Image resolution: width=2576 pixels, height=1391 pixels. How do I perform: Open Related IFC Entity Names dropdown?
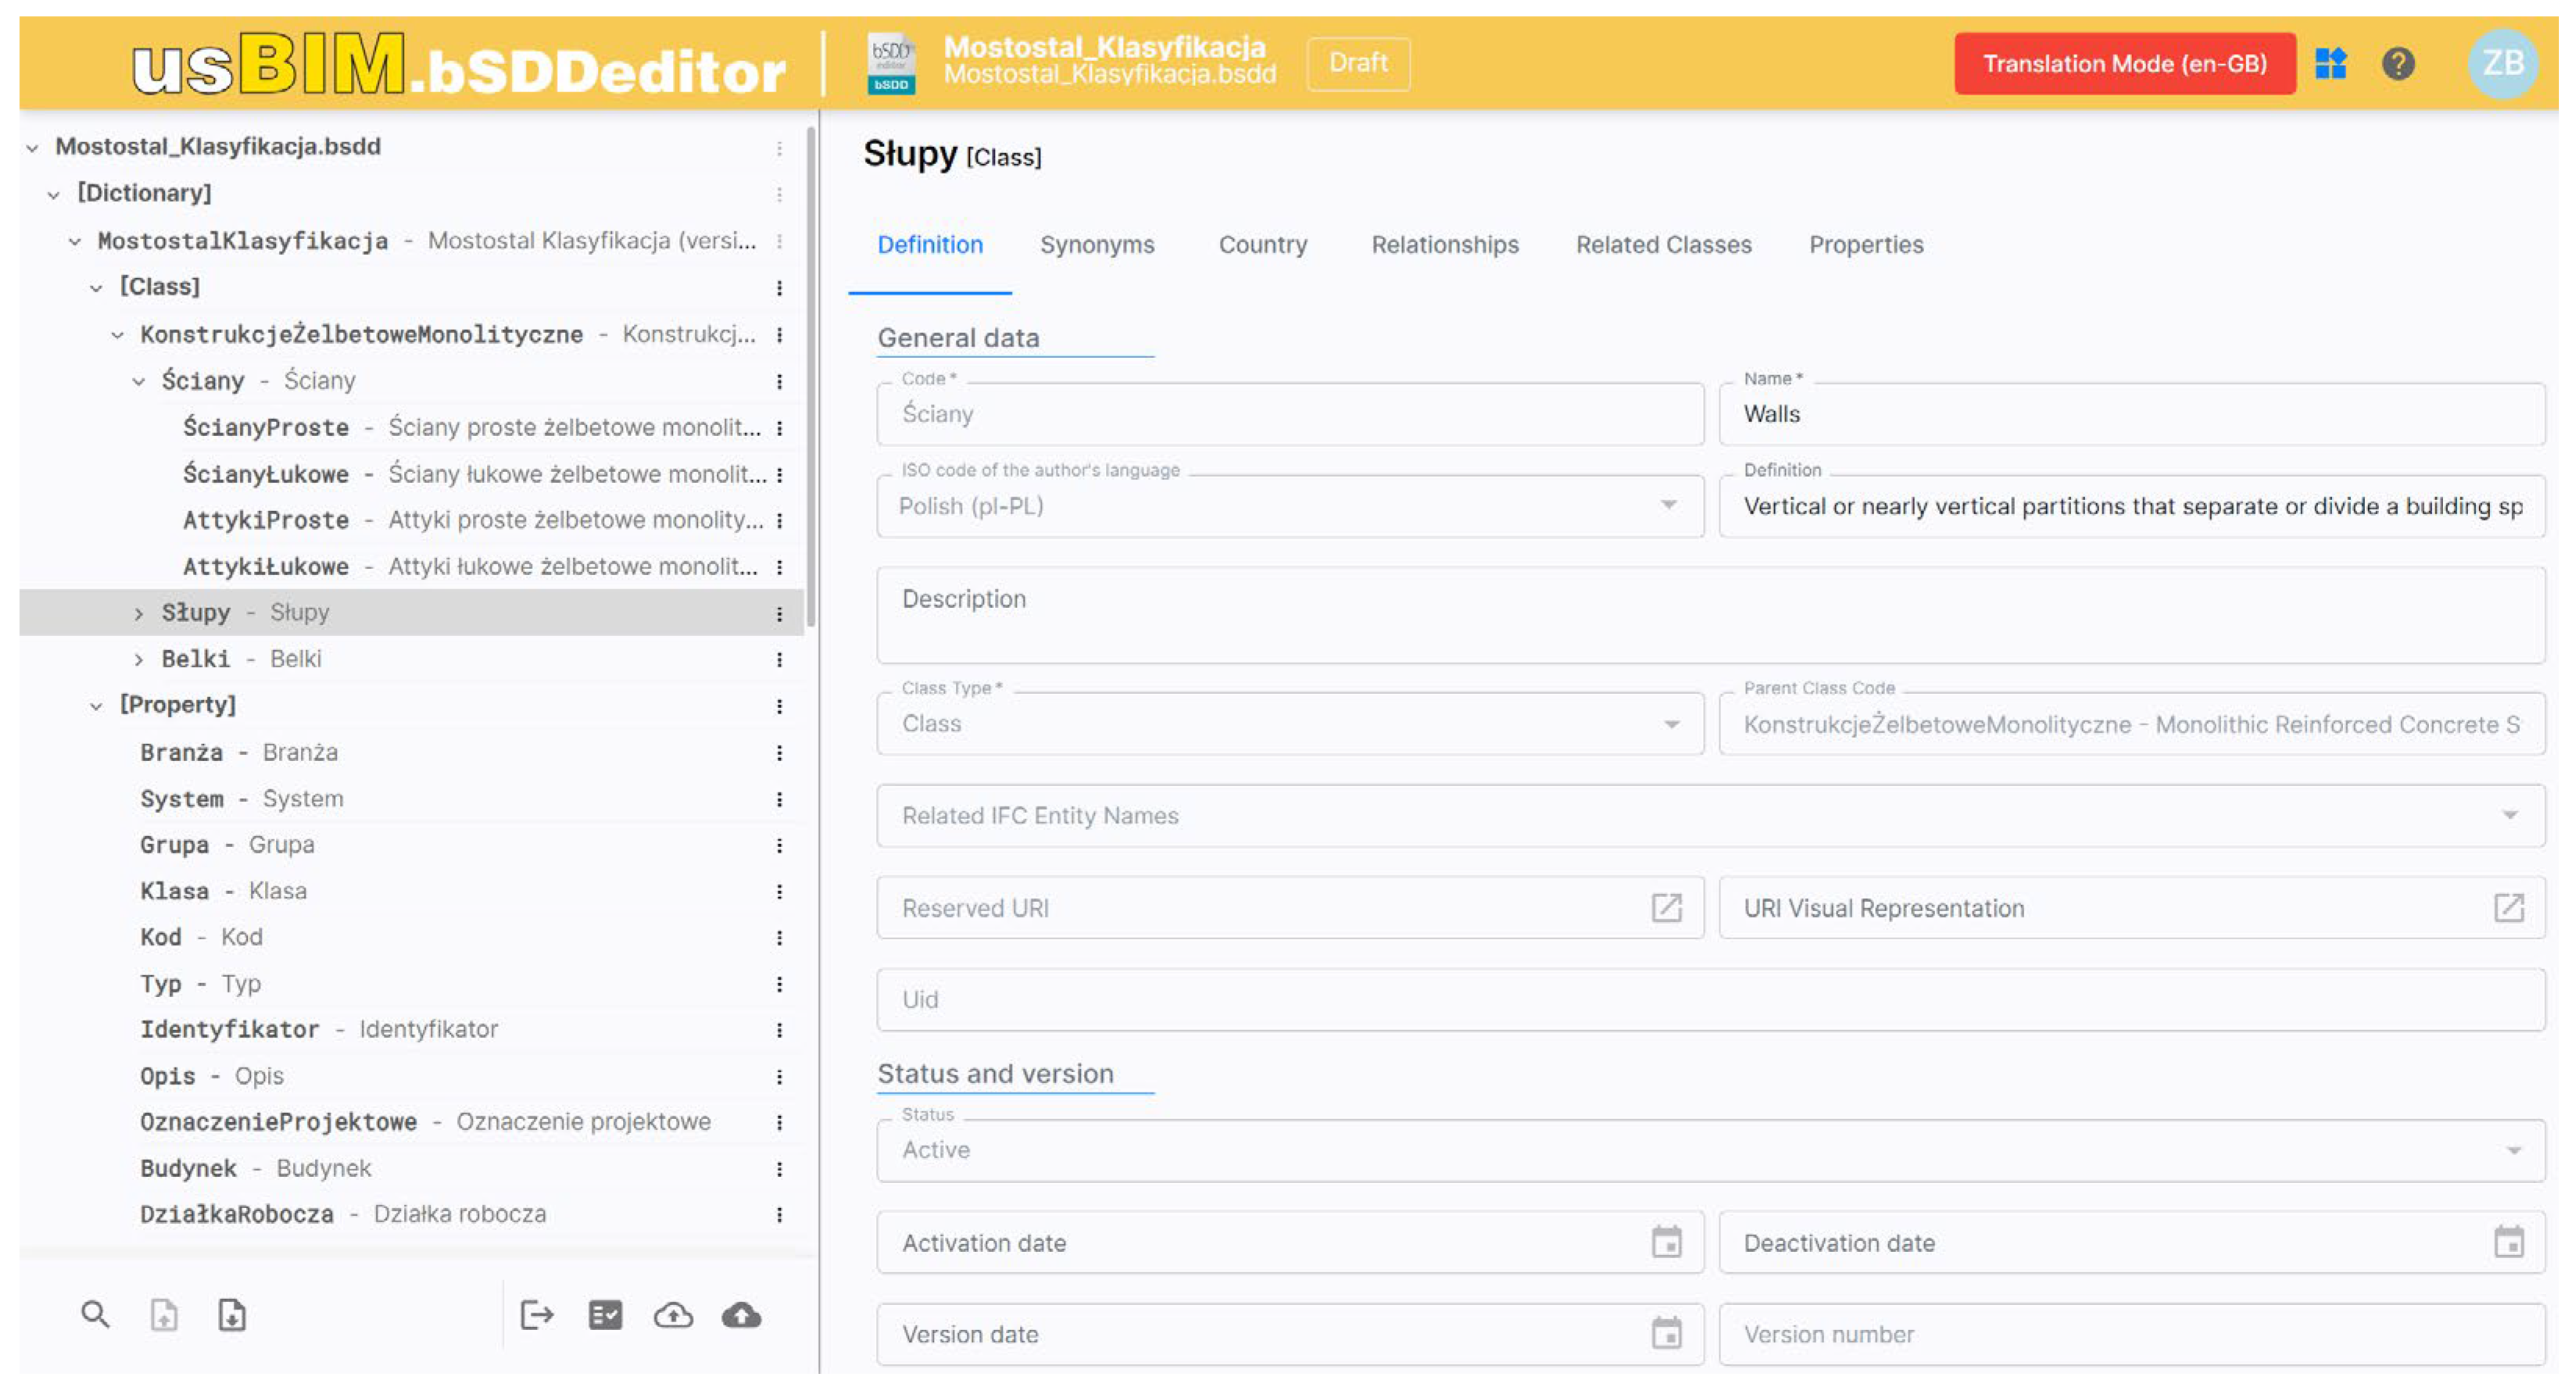pos(2509,816)
